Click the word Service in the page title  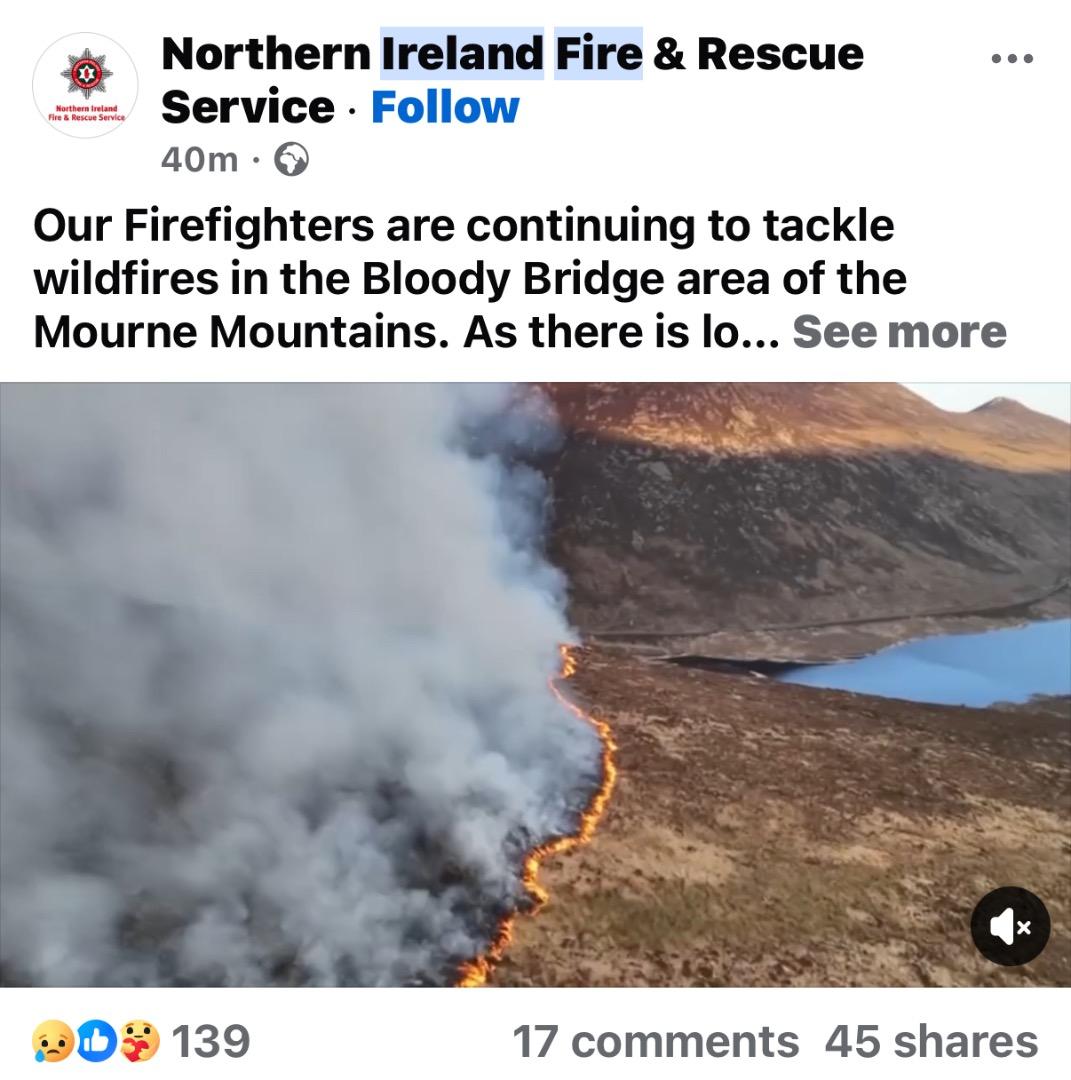click(248, 107)
